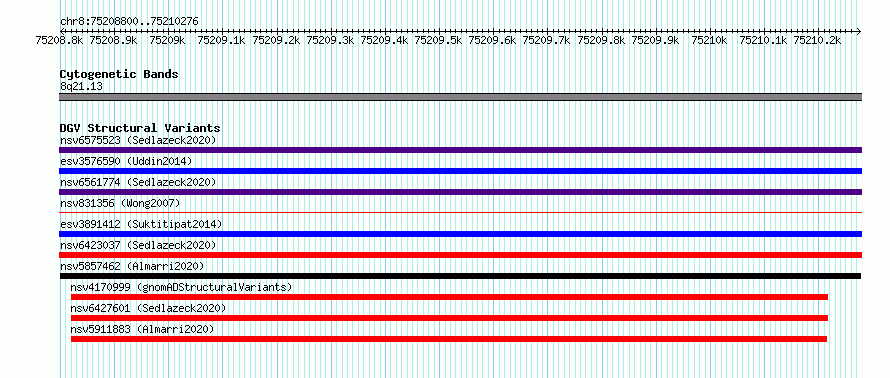Click the 75209.3k ruler position
The width and height of the screenshot is (890, 378).
coord(330,40)
